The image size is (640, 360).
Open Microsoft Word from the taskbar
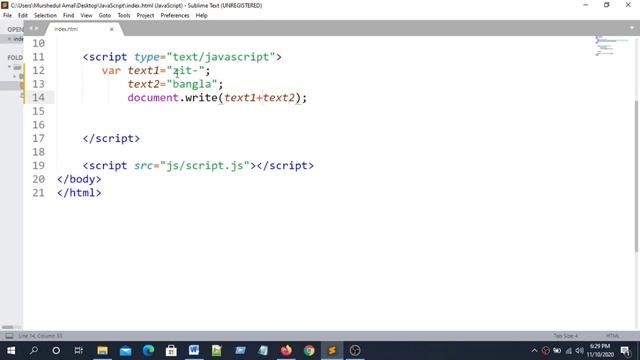coord(194,351)
